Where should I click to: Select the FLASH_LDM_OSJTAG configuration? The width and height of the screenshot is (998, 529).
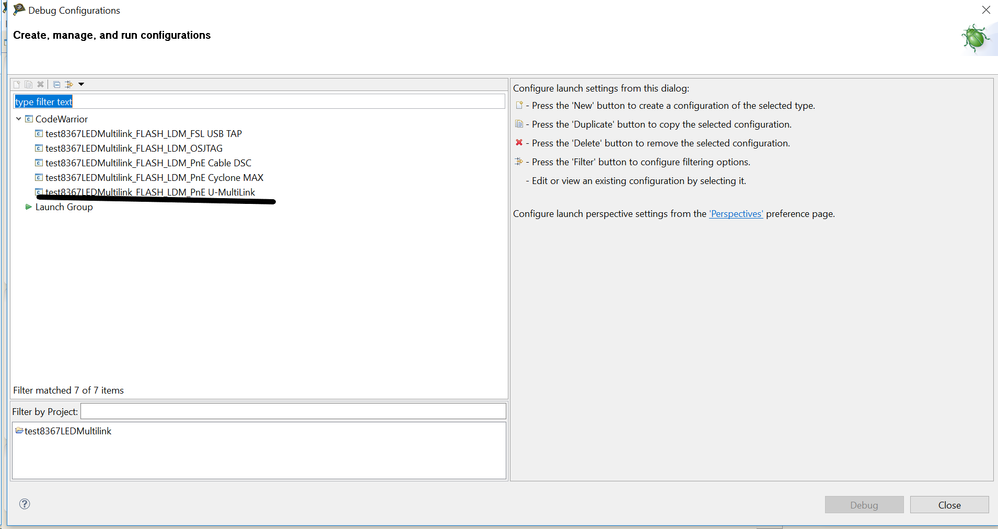pos(134,148)
